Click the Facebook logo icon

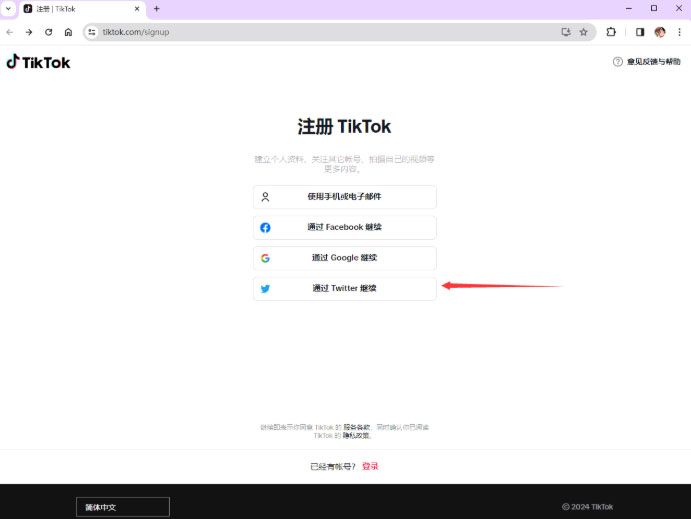[265, 227]
